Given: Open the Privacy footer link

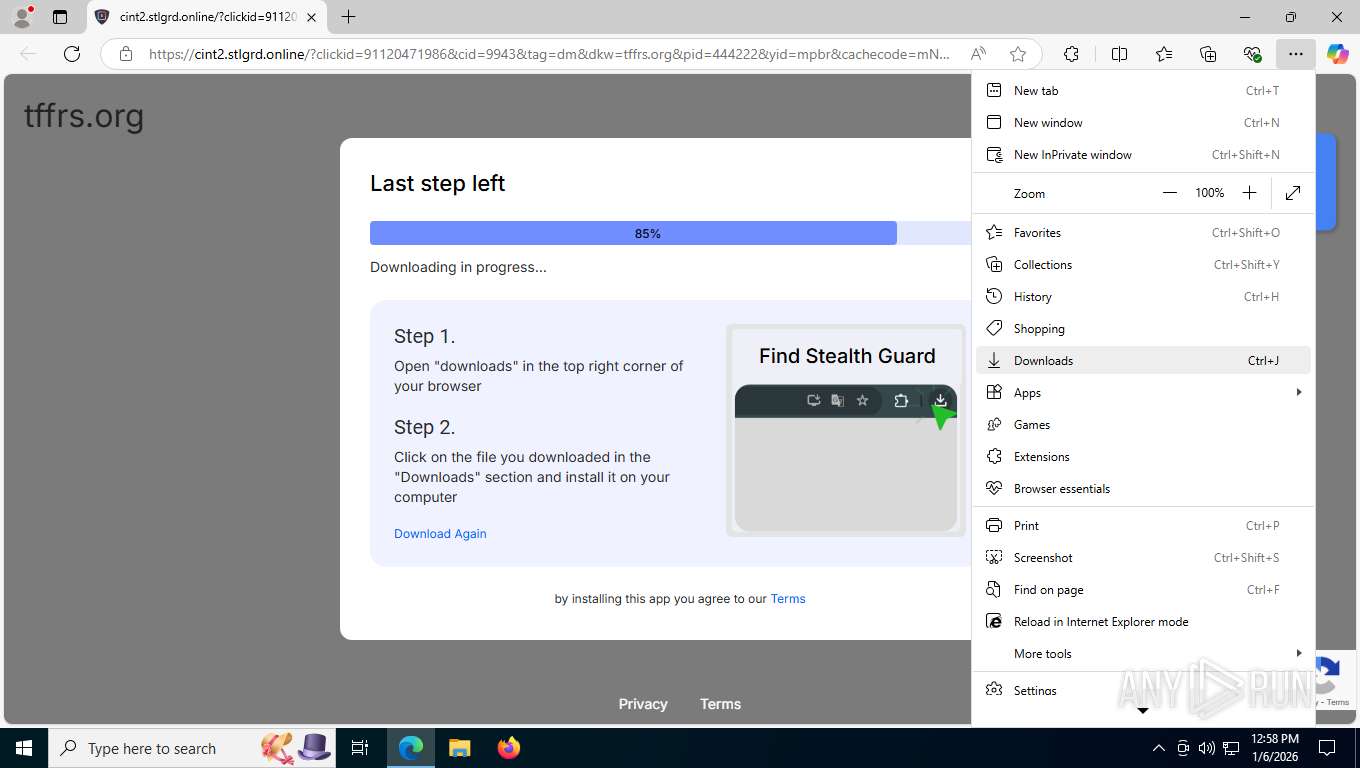Looking at the screenshot, I should pyautogui.click(x=643, y=704).
